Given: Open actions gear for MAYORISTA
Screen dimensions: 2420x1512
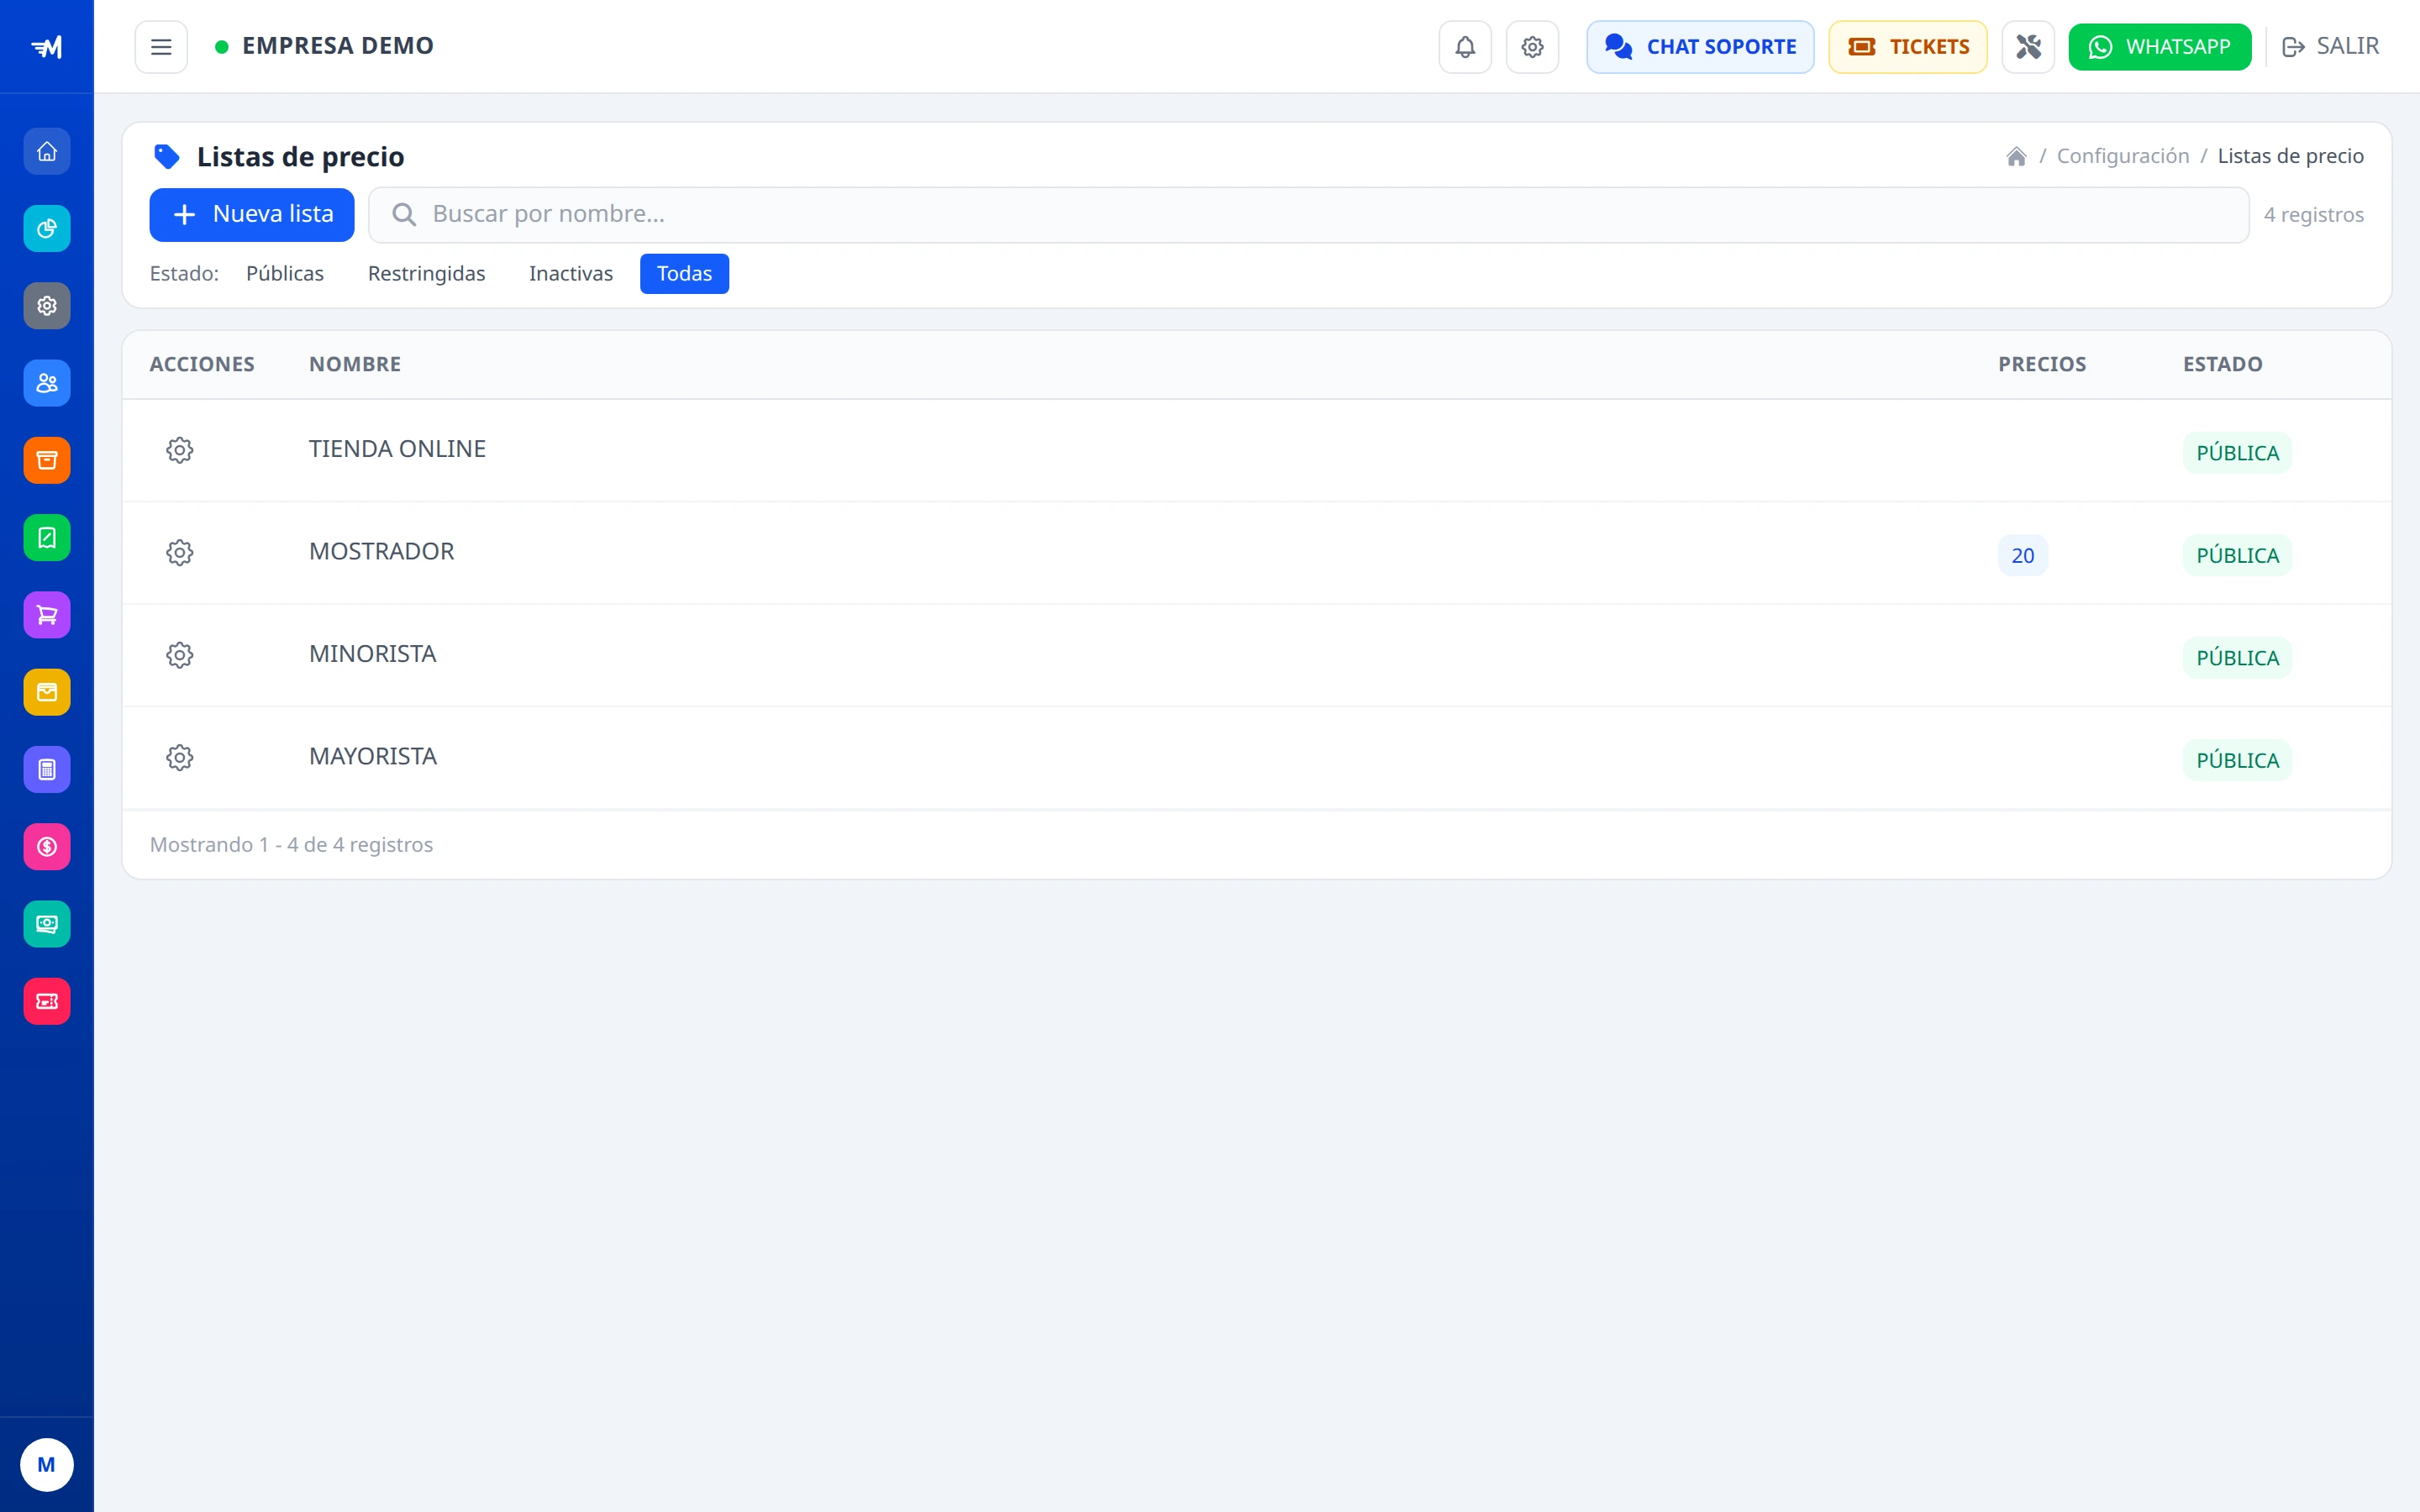Looking at the screenshot, I should pyautogui.click(x=180, y=758).
